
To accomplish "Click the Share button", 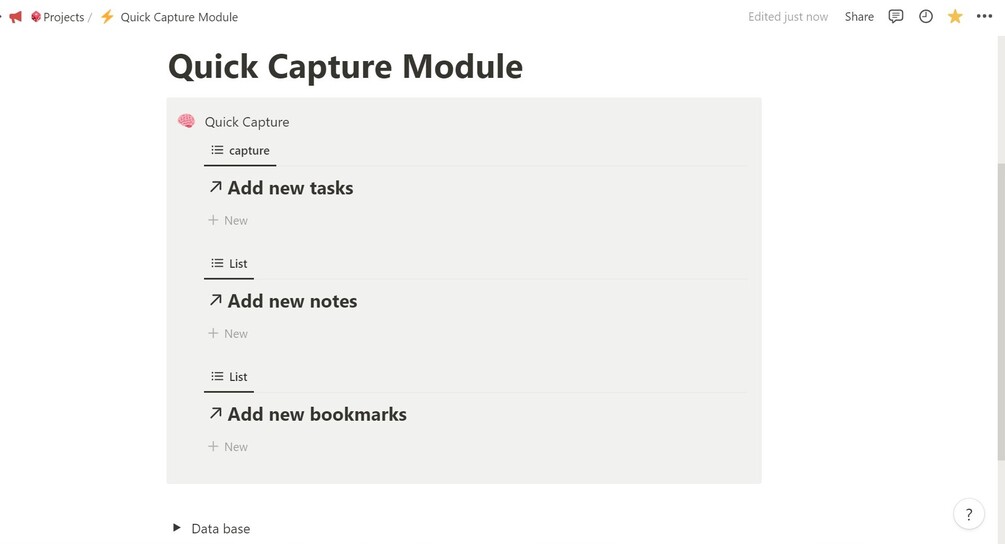I will [x=859, y=17].
